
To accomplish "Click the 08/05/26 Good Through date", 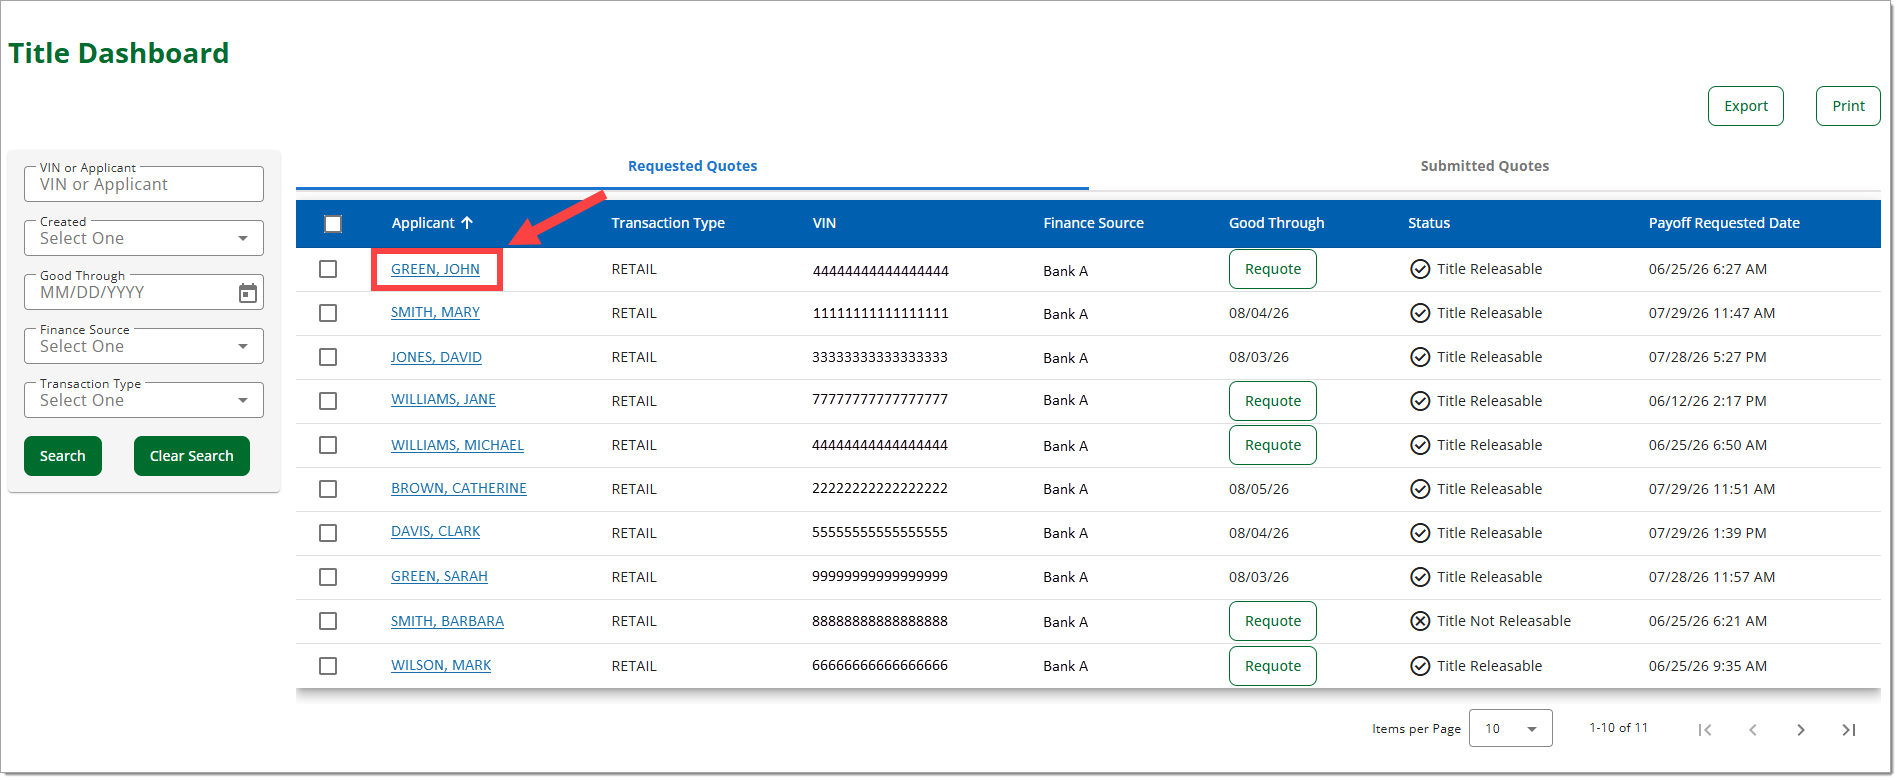I will [1259, 489].
